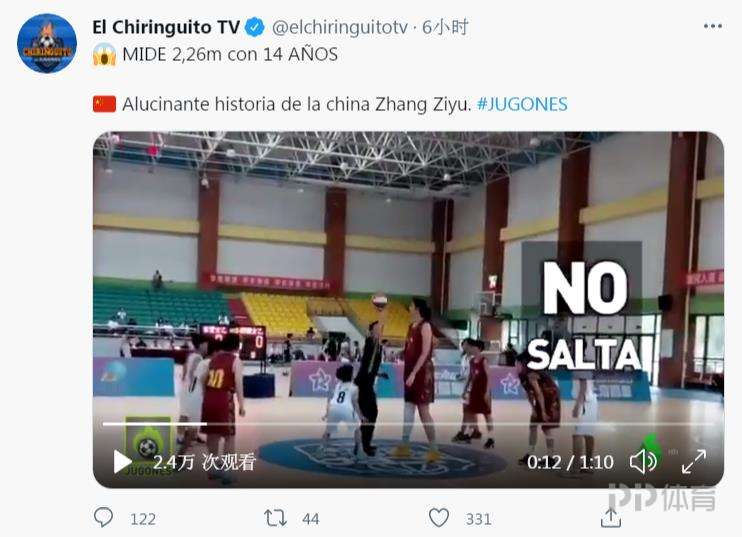Like the tweet with the heart icon
Image resolution: width=742 pixels, height=537 pixels.
pos(439,518)
